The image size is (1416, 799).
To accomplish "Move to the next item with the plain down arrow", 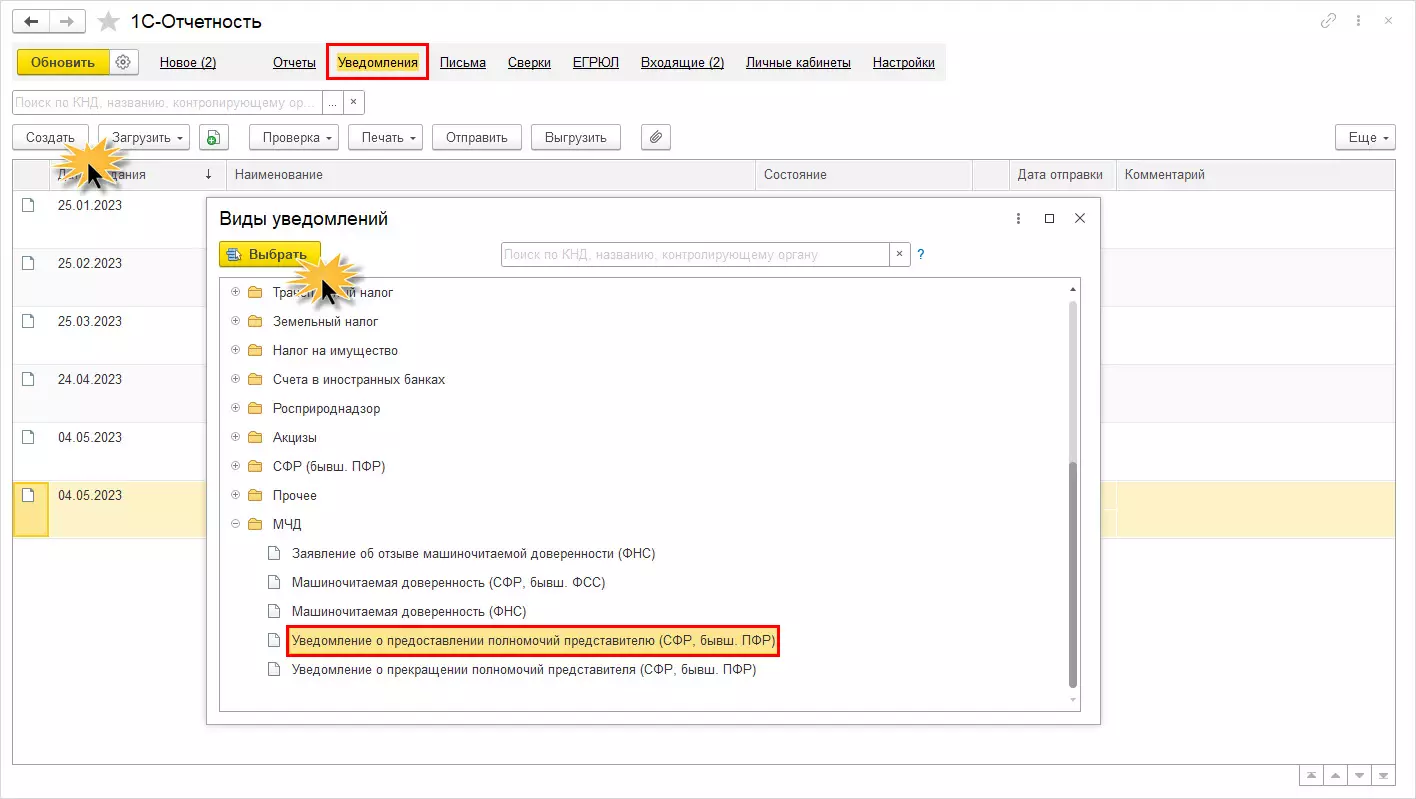I will (x=1359, y=776).
